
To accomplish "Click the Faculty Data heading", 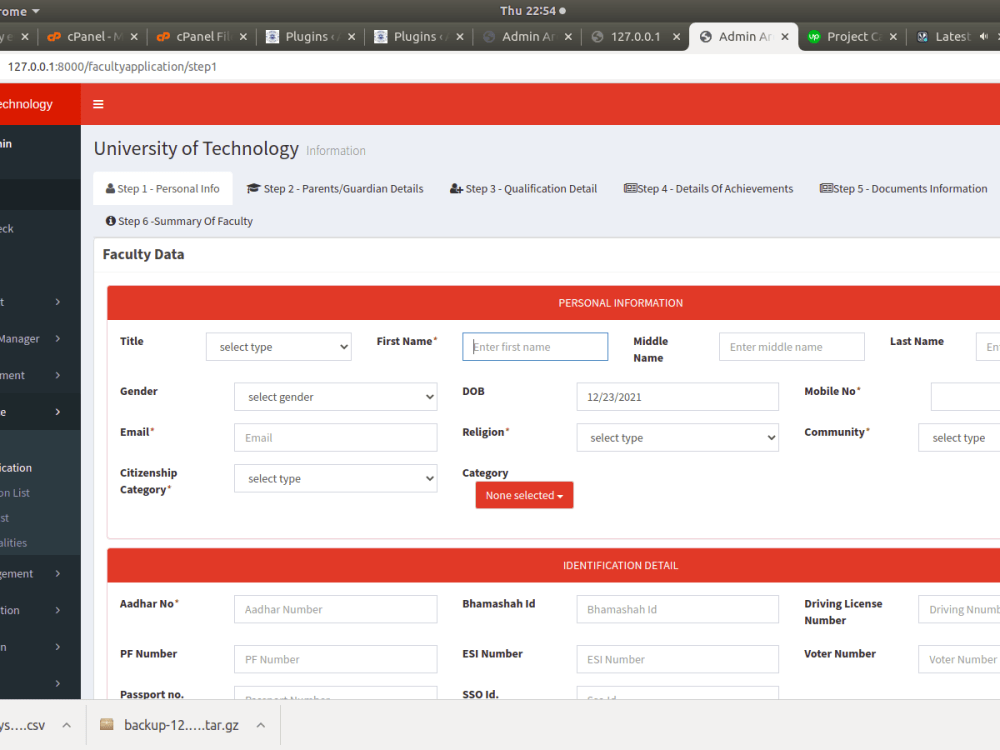I will pyautogui.click(x=143, y=254).
